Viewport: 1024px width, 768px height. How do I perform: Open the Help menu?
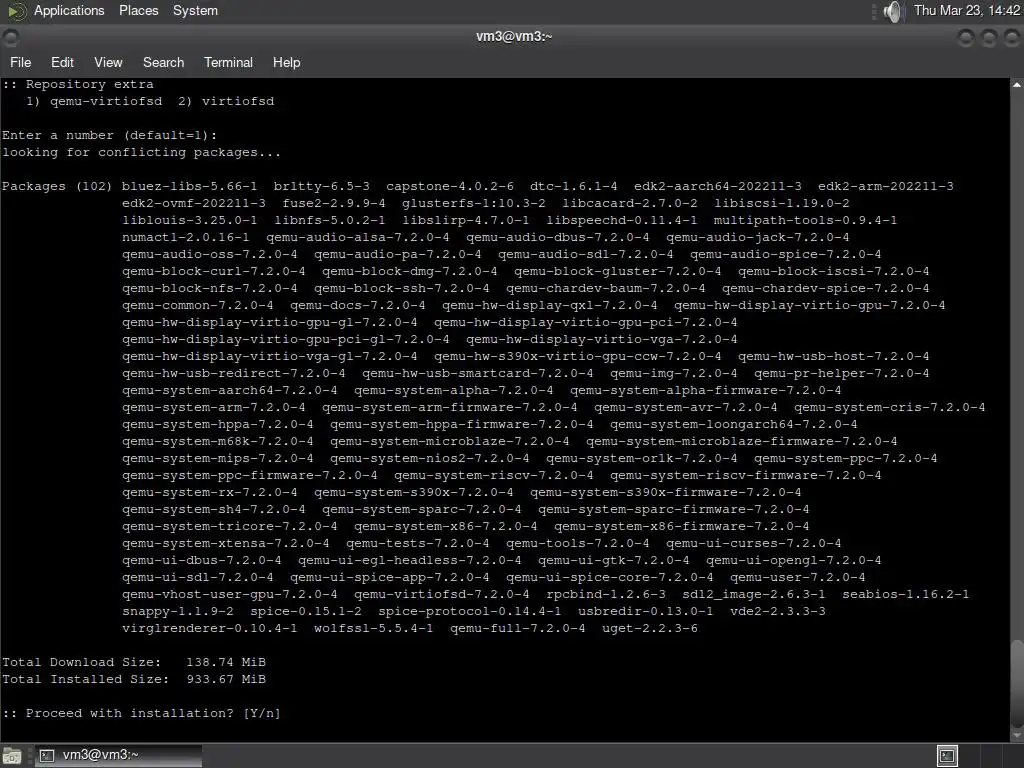286,63
